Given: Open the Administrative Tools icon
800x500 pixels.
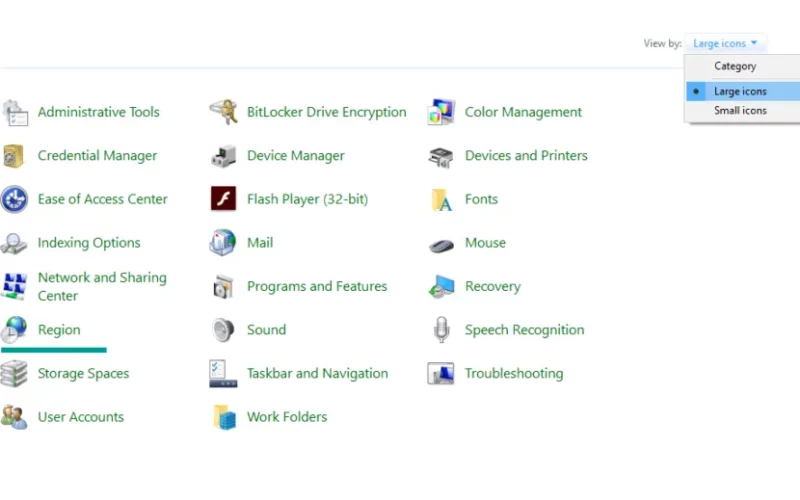Looking at the screenshot, I should [x=15, y=112].
